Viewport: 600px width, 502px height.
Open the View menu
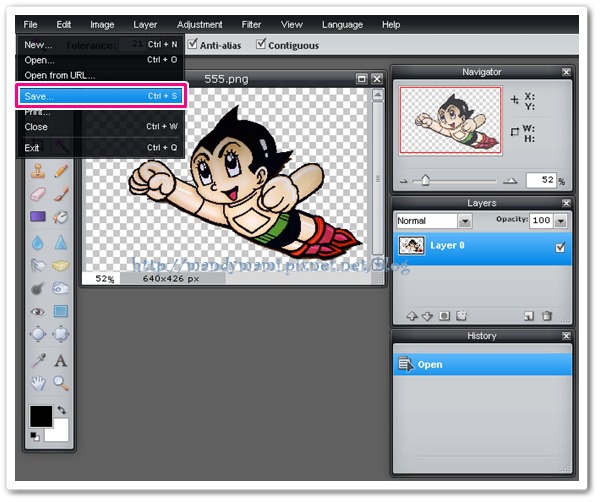point(292,24)
